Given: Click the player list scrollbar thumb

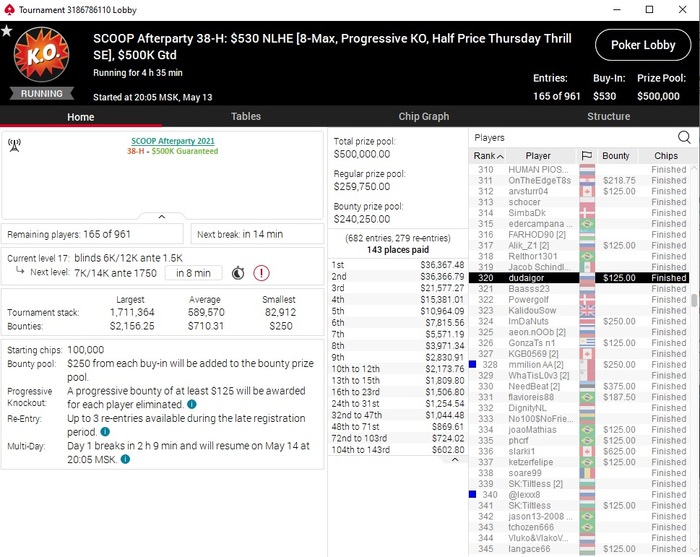Looking at the screenshot, I should (694, 300).
